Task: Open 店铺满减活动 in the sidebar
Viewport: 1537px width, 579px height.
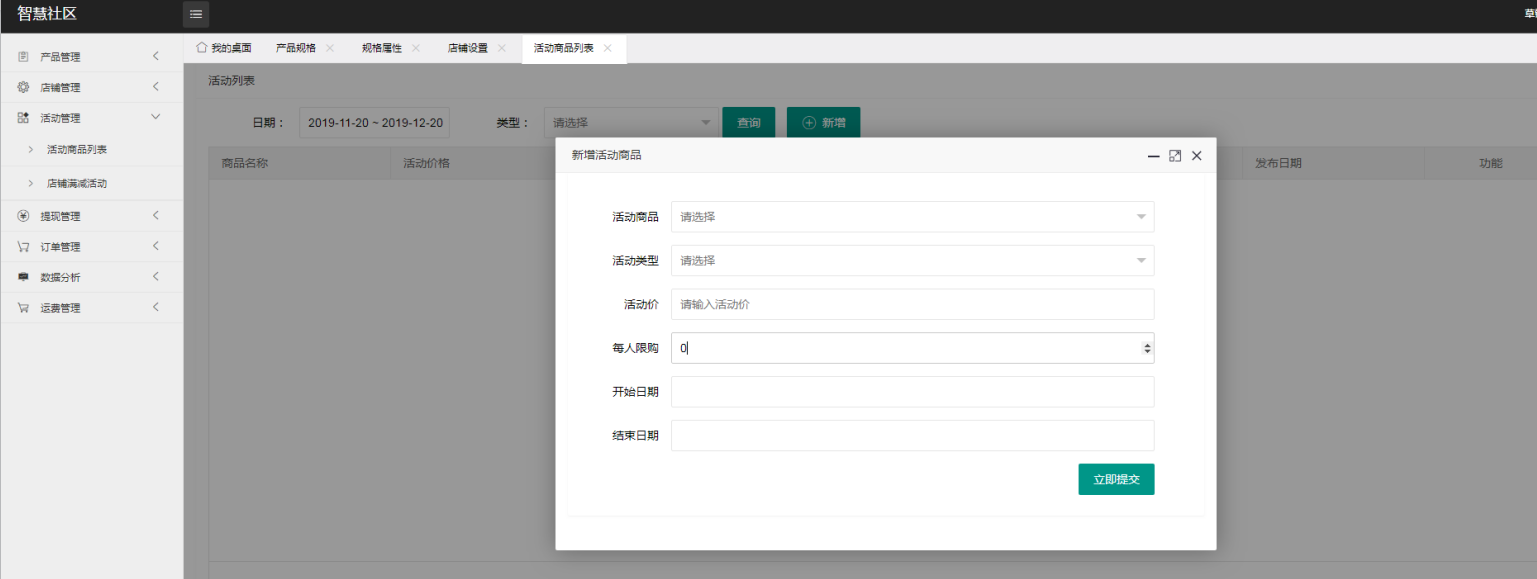Action: point(77,184)
